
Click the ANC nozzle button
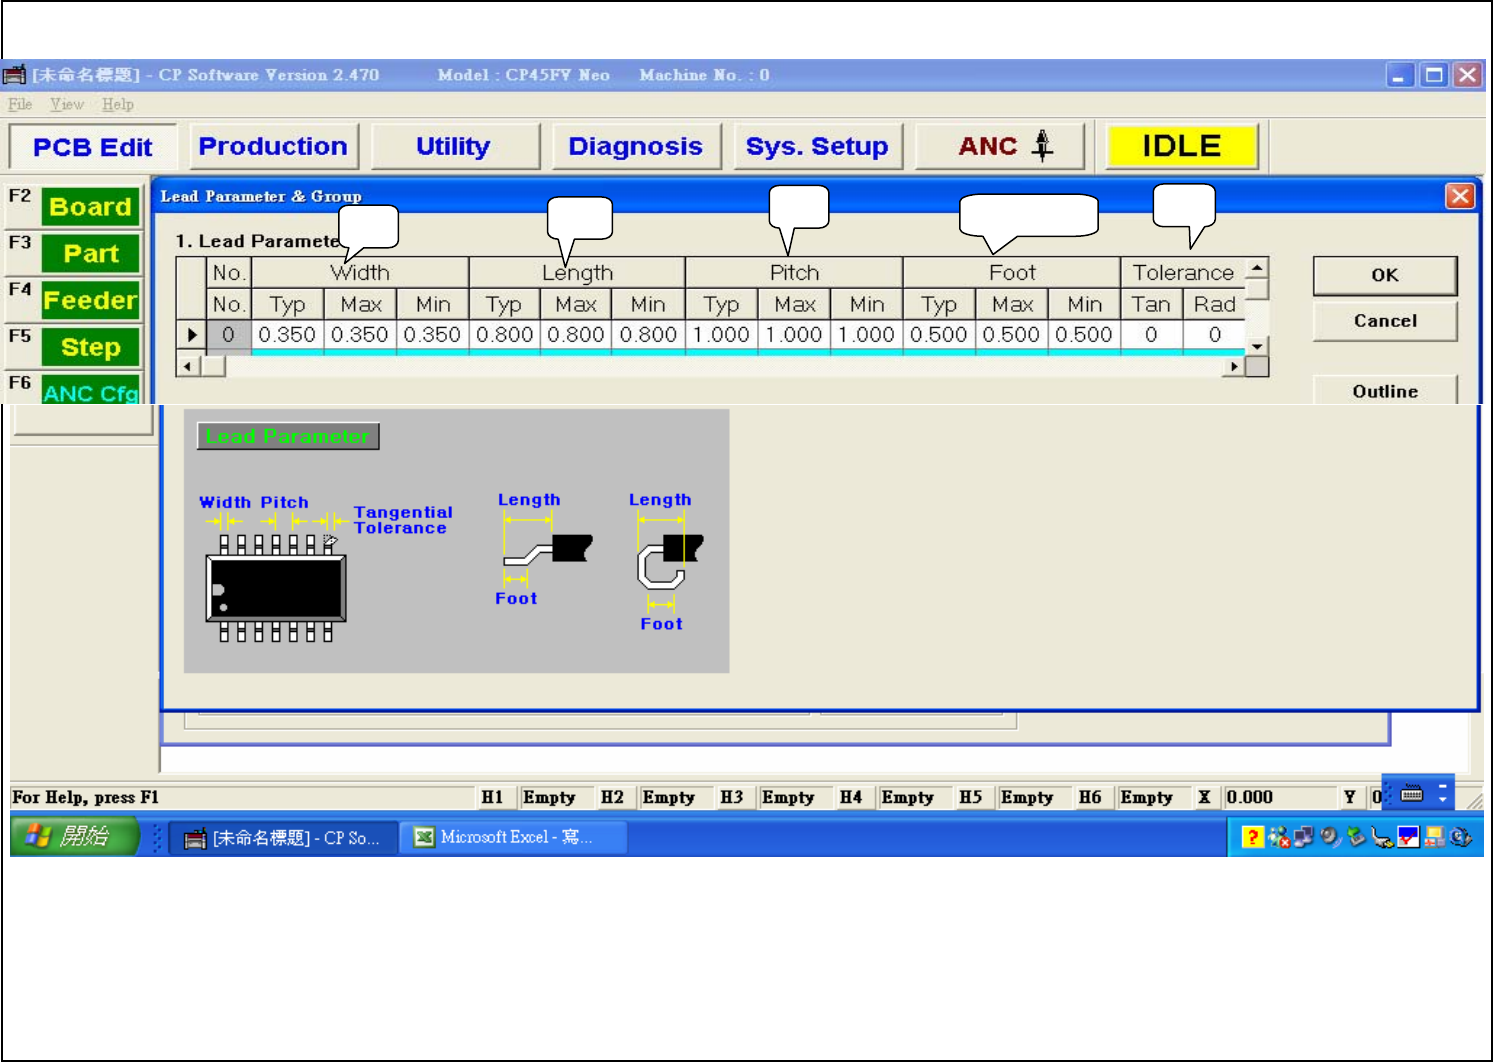click(1002, 146)
